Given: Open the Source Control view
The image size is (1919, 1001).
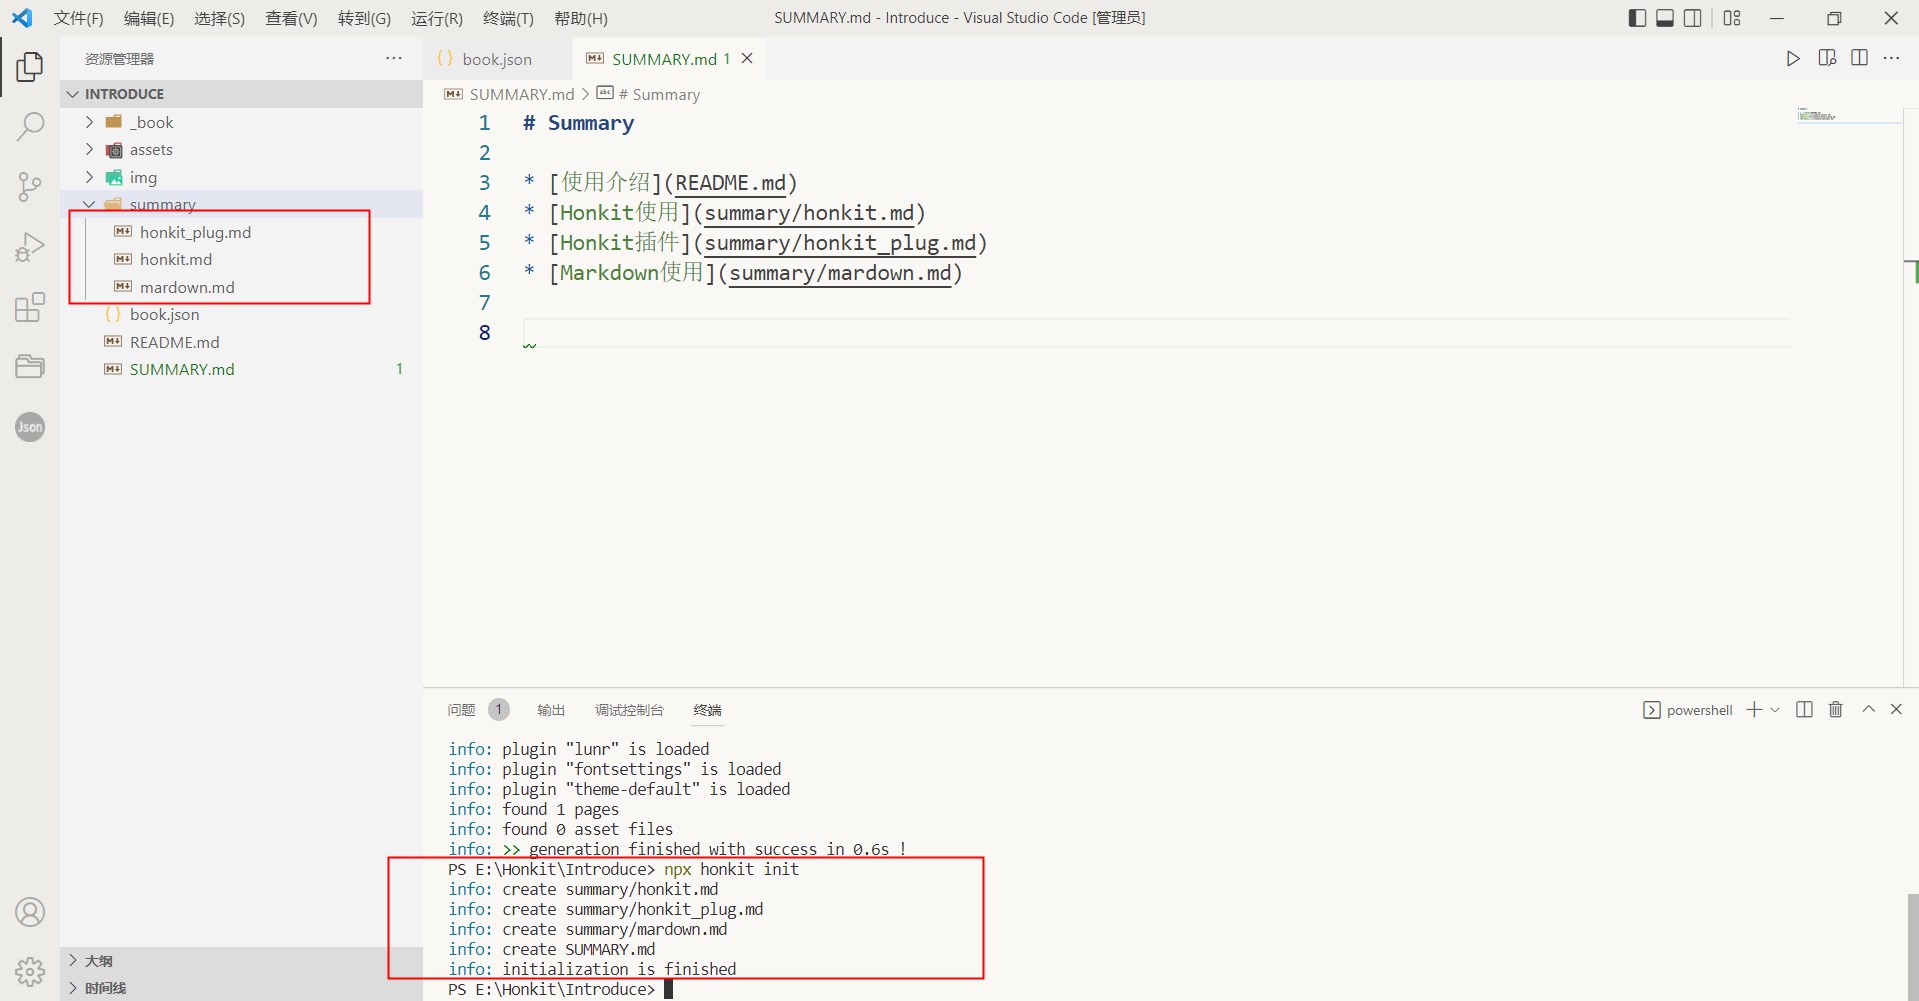Looking at the screenshot, I should (30, 186).
